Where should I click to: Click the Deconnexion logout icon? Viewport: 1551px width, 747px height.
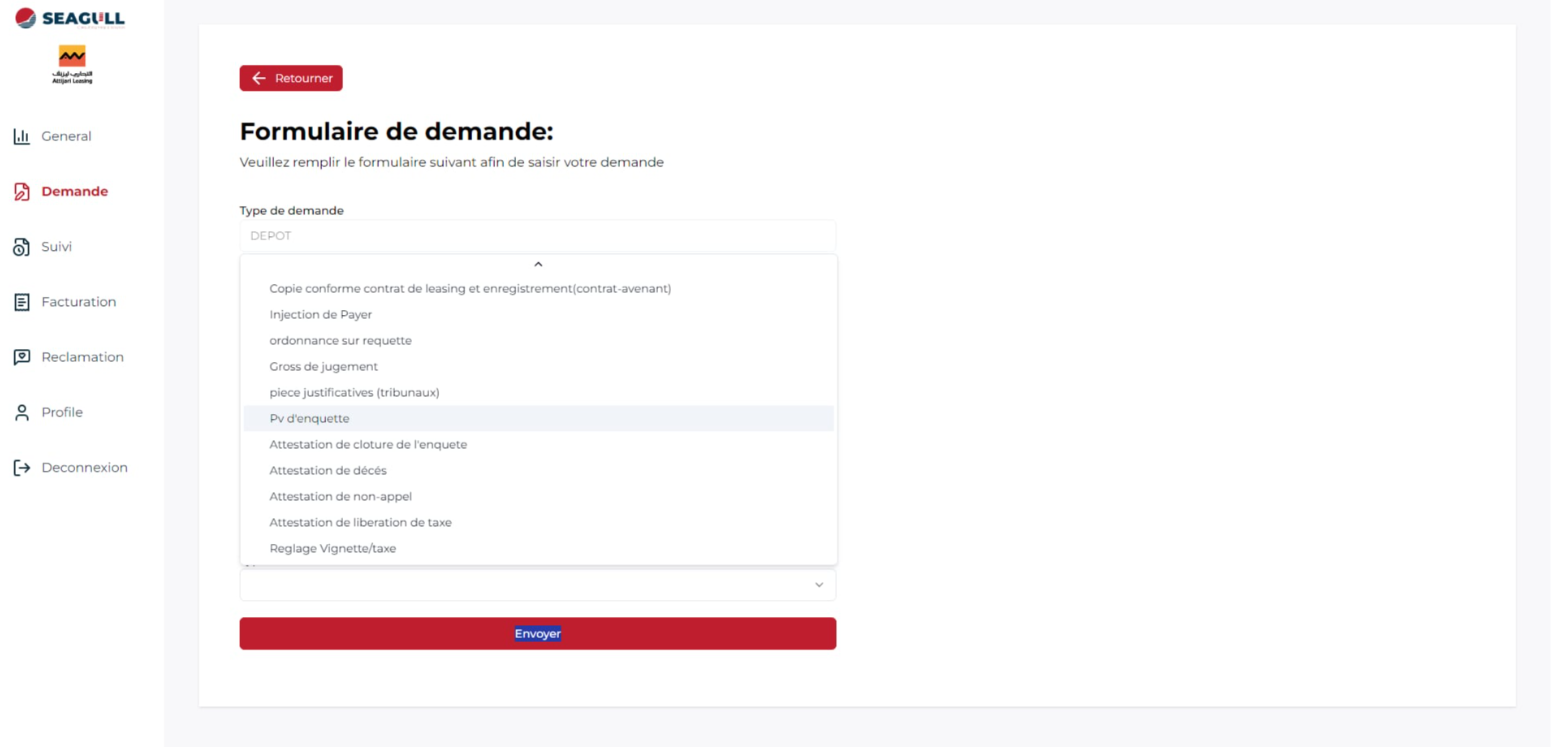tap(21, 468)
